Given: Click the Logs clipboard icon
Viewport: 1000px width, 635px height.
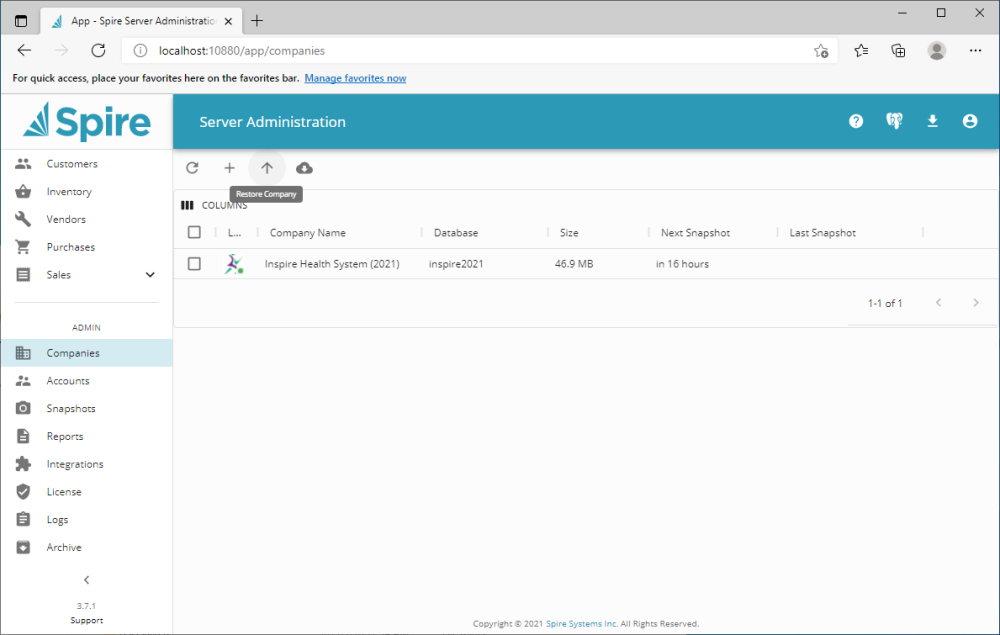Looking at the screenshot, I should (23, 520).
